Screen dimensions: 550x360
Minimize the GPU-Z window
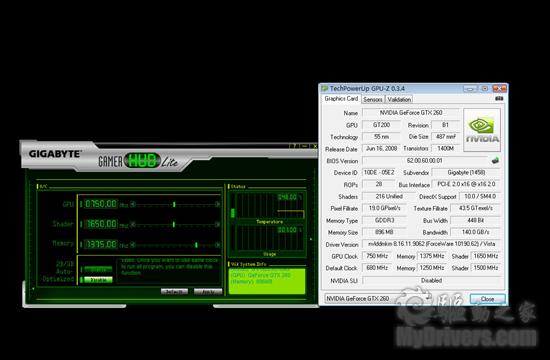[470, 89]
